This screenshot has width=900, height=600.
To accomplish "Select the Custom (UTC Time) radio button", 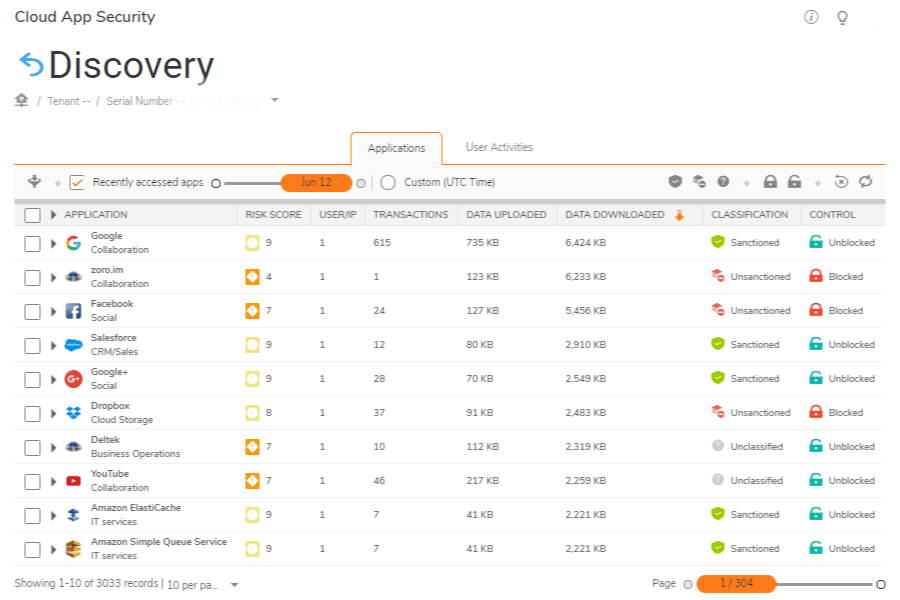I will pos(388,182).
